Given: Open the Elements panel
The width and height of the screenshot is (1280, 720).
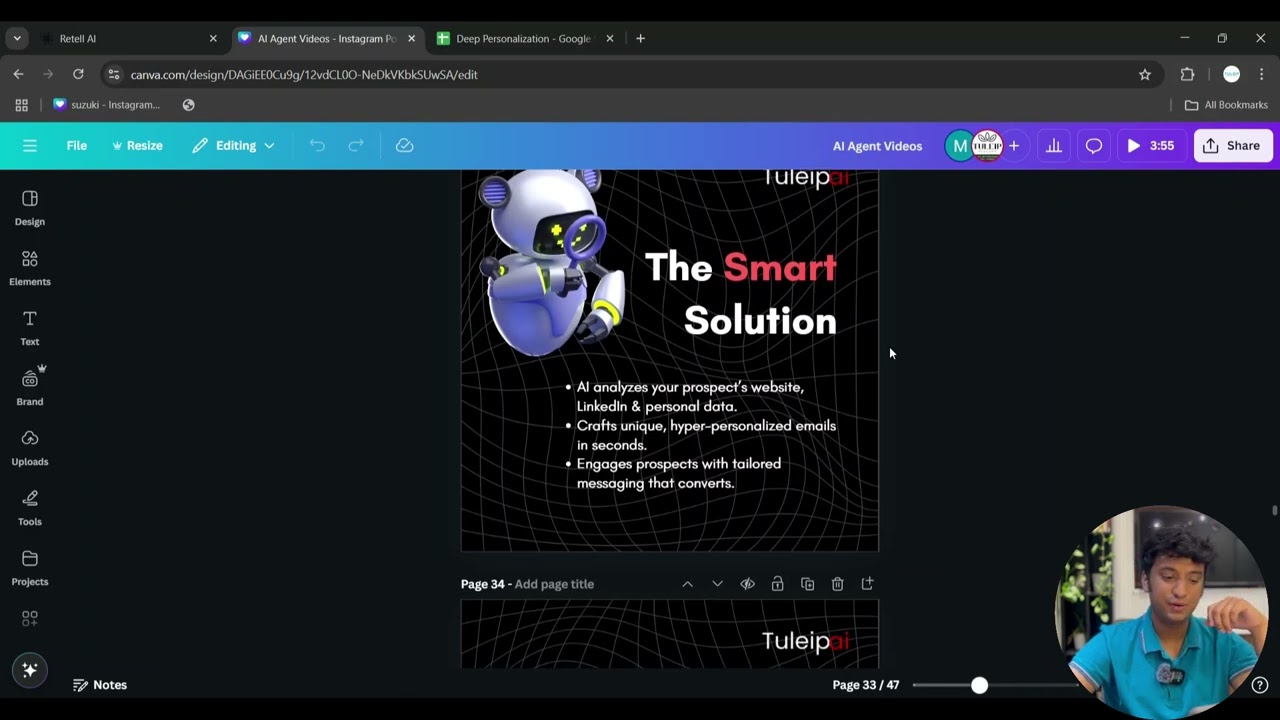Looking at the screenshot, I should coord(29,268).
